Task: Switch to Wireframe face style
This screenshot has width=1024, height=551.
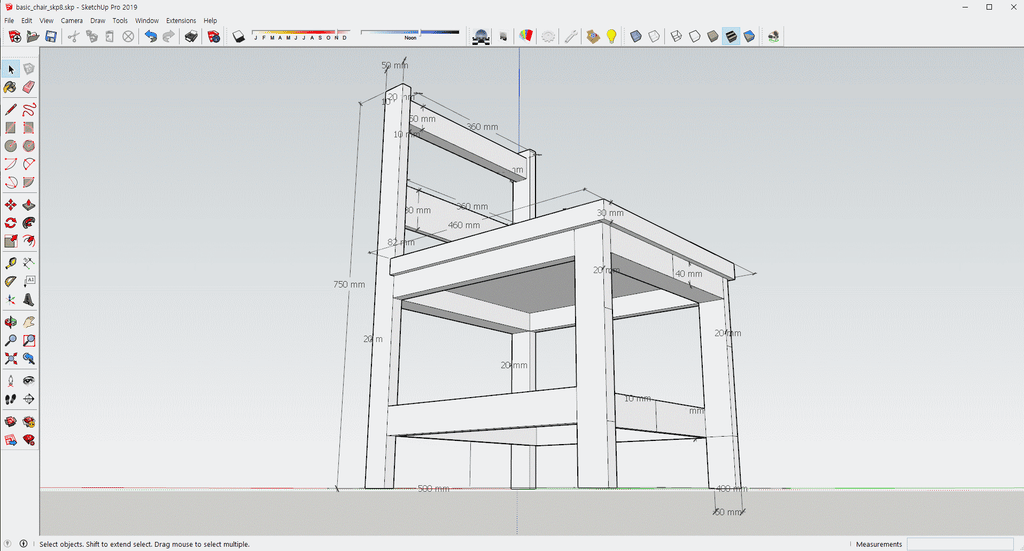Action: [676, 37]
